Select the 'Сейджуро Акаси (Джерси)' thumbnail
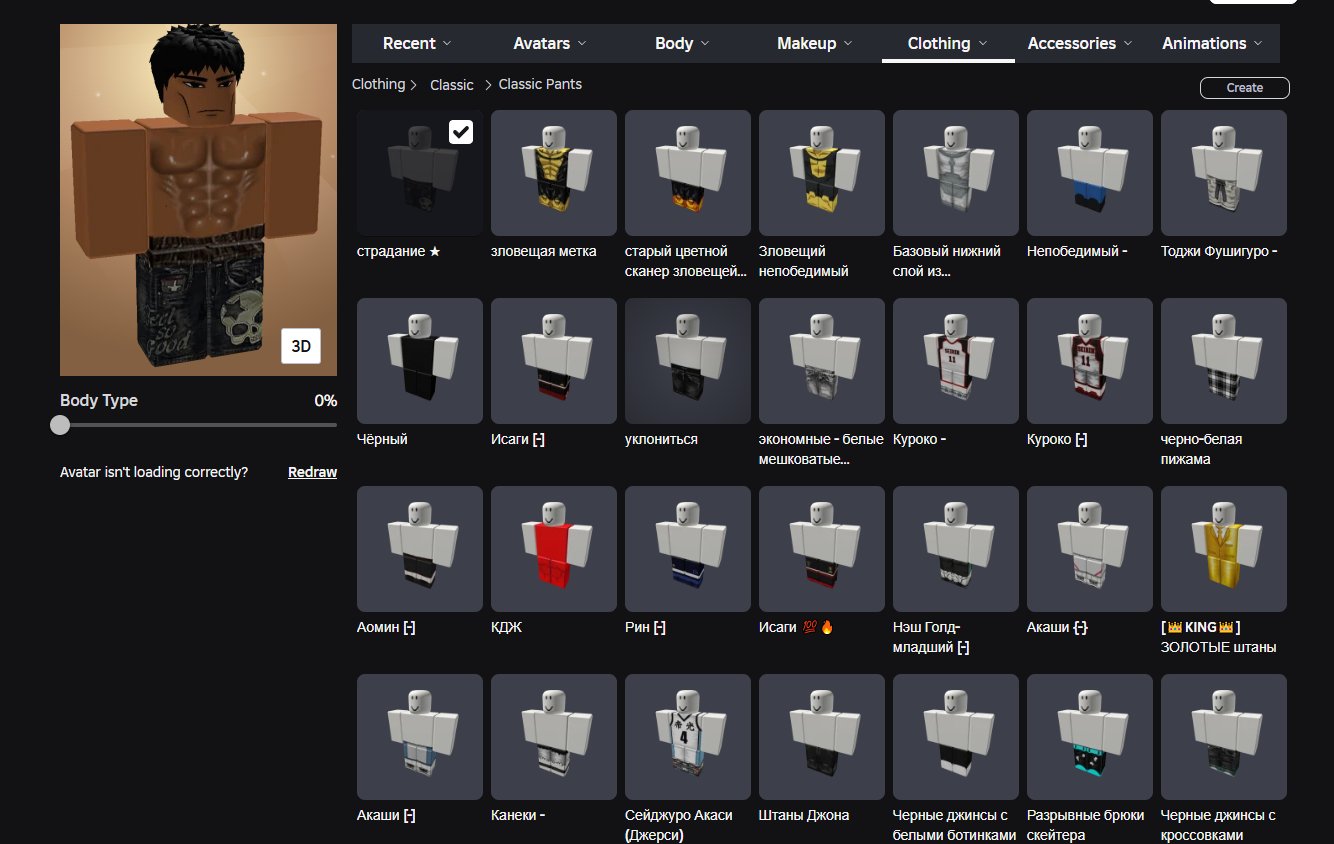Screen dimensions: 1334x844 click(688, 737)
